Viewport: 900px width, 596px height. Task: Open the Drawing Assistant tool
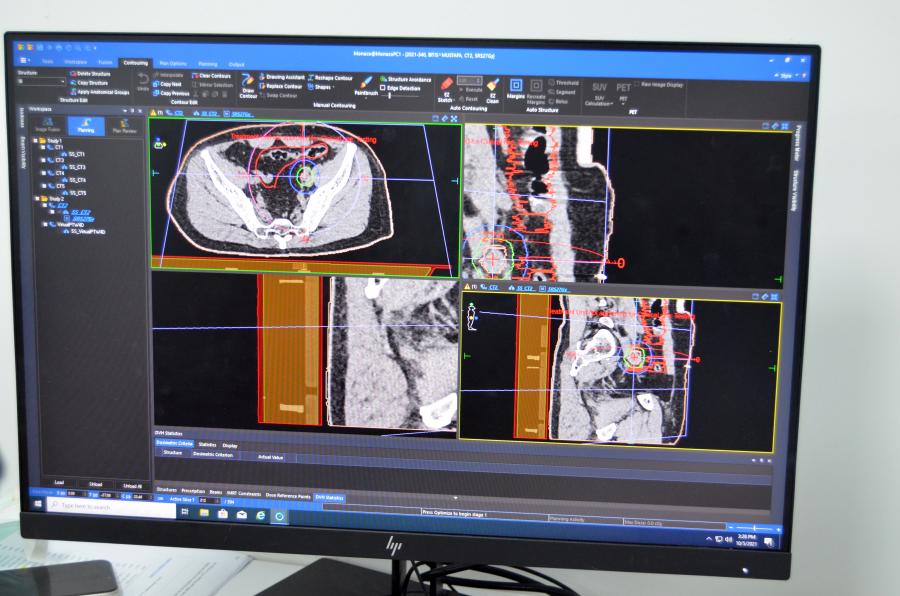click(284, 77)
